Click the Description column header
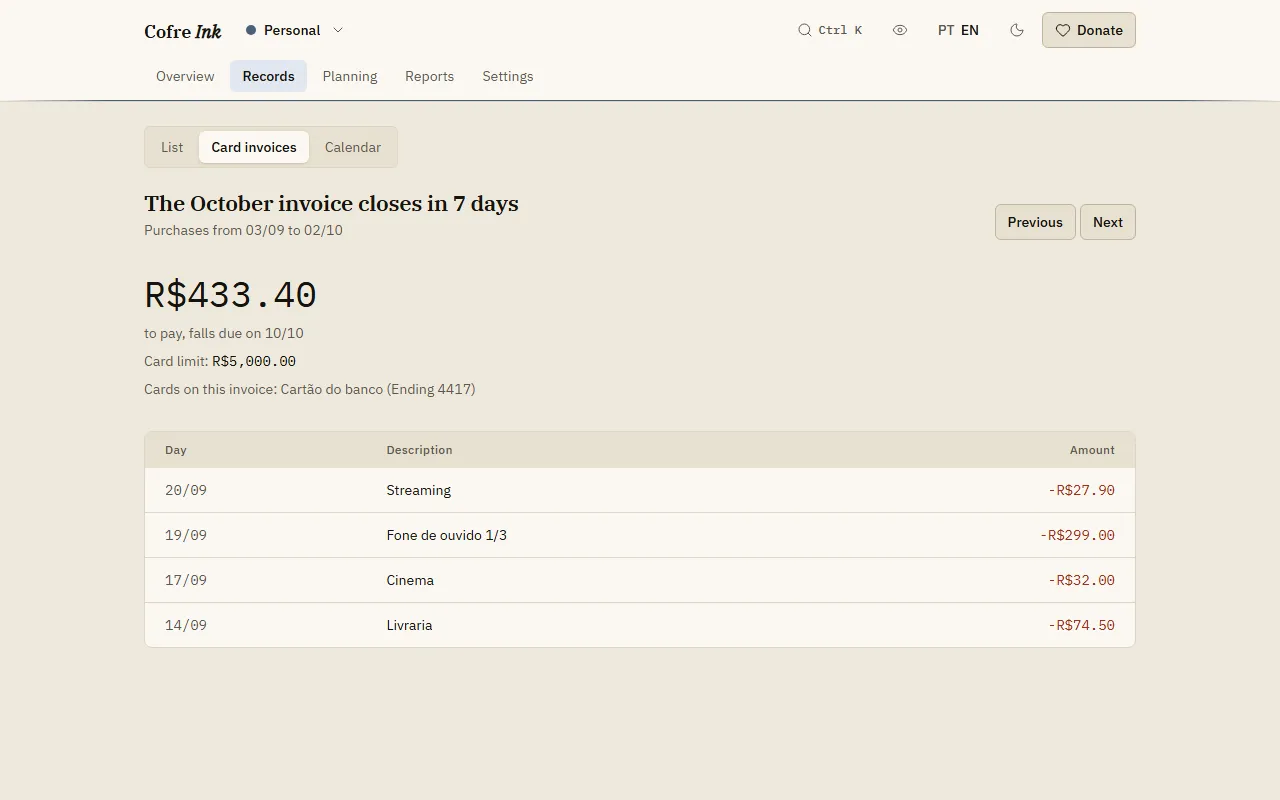 [x=419, y=450]
